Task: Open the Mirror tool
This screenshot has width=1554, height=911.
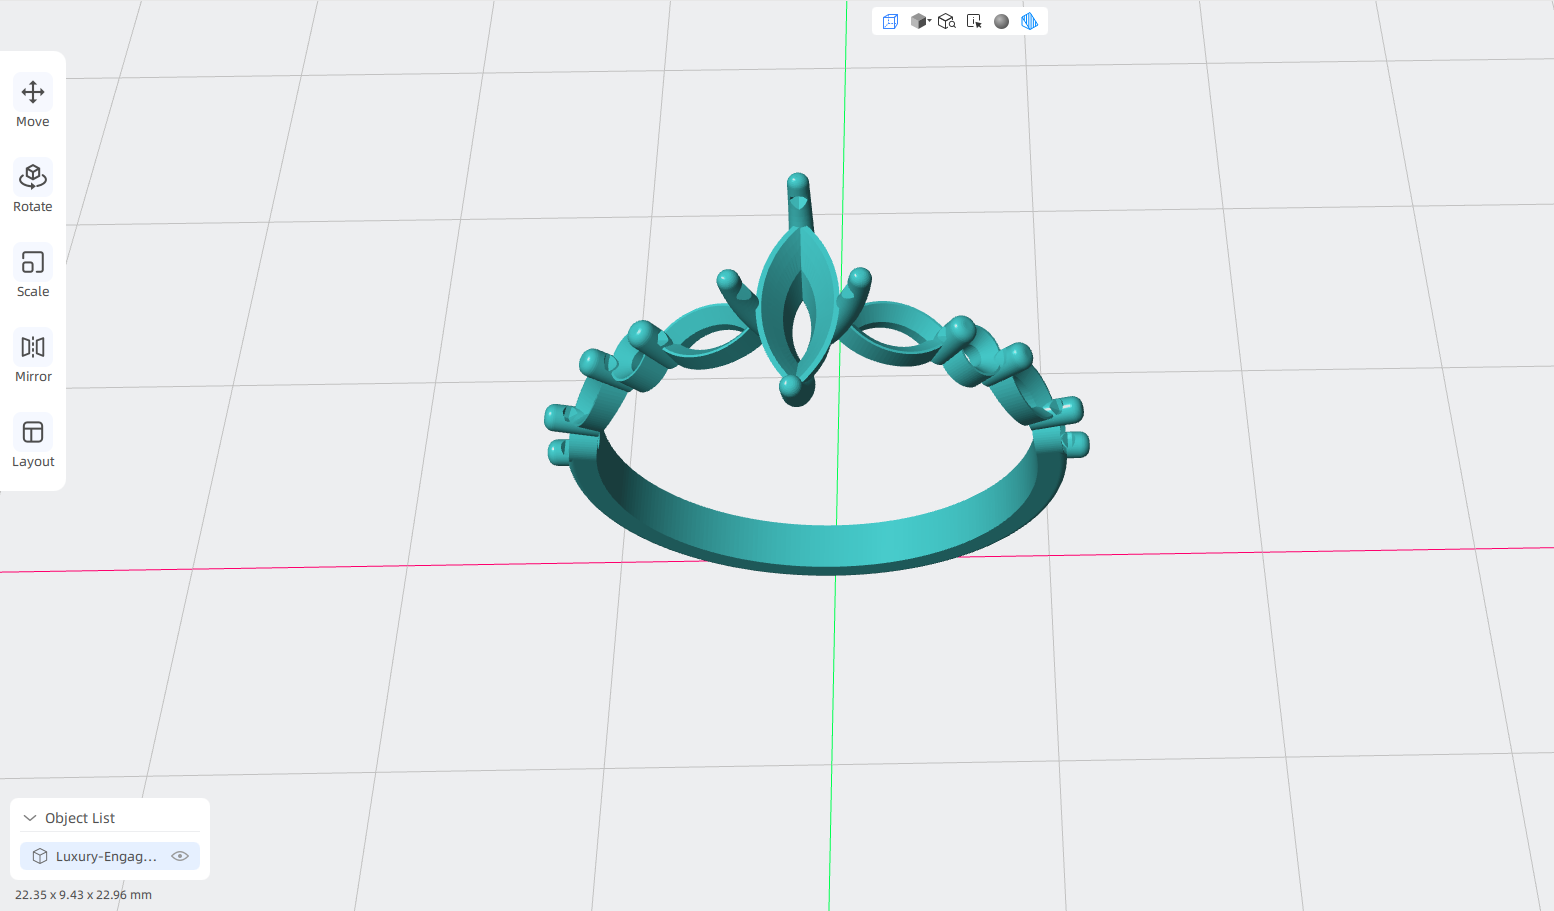Action: (33, 358)
